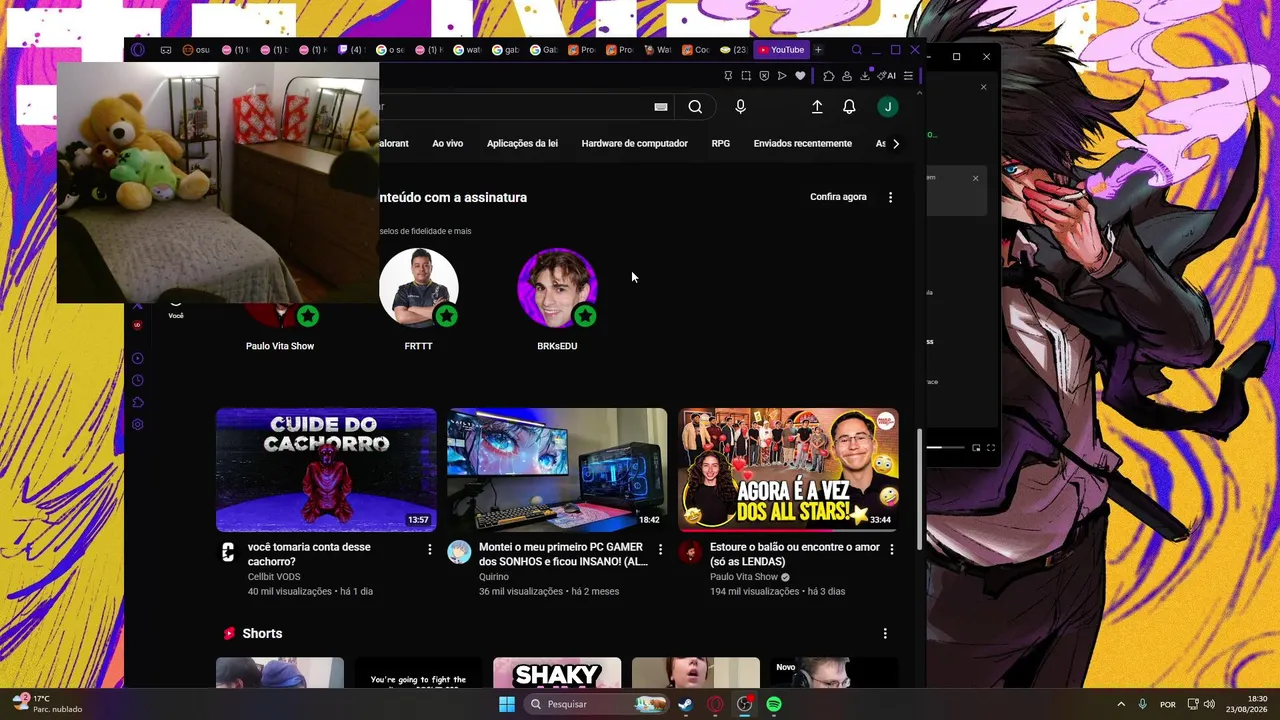Viewport: 1280px width, 720px height.
Task: Play the Cuide do Cachorro thumbnail
Action: [x=326, y=470]
